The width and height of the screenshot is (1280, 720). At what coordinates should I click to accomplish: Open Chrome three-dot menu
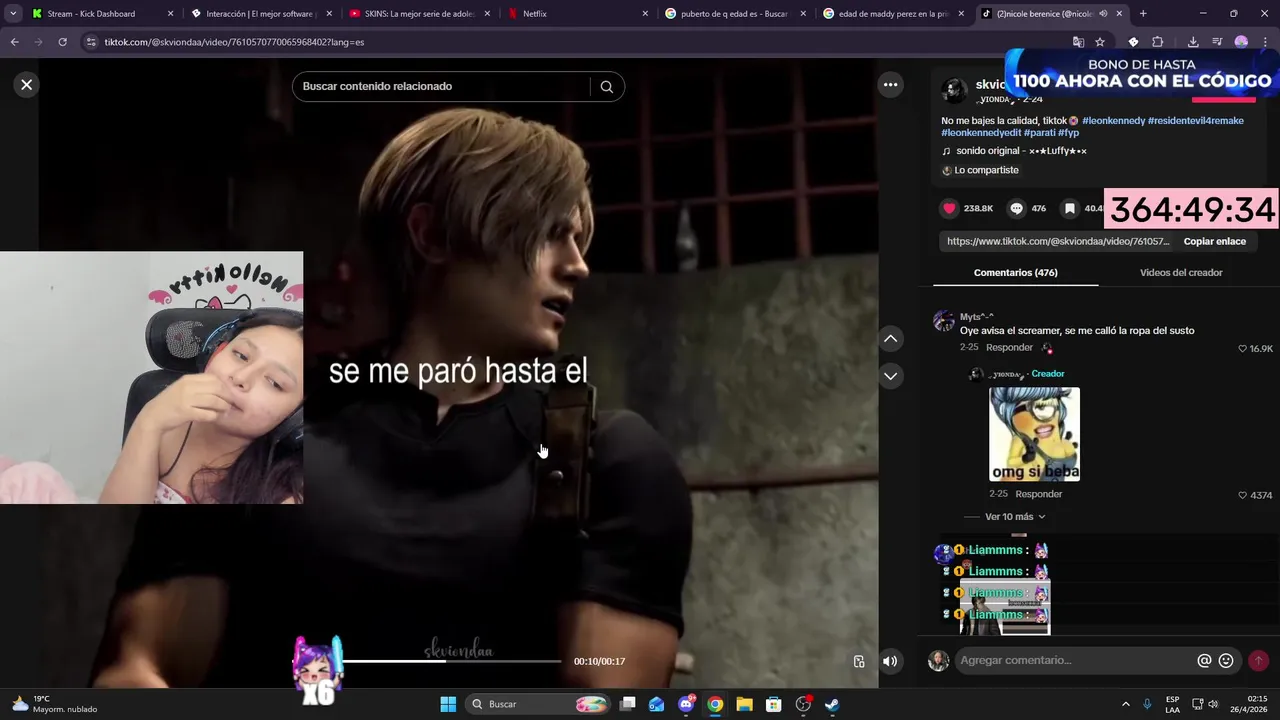coord(1264,42)
